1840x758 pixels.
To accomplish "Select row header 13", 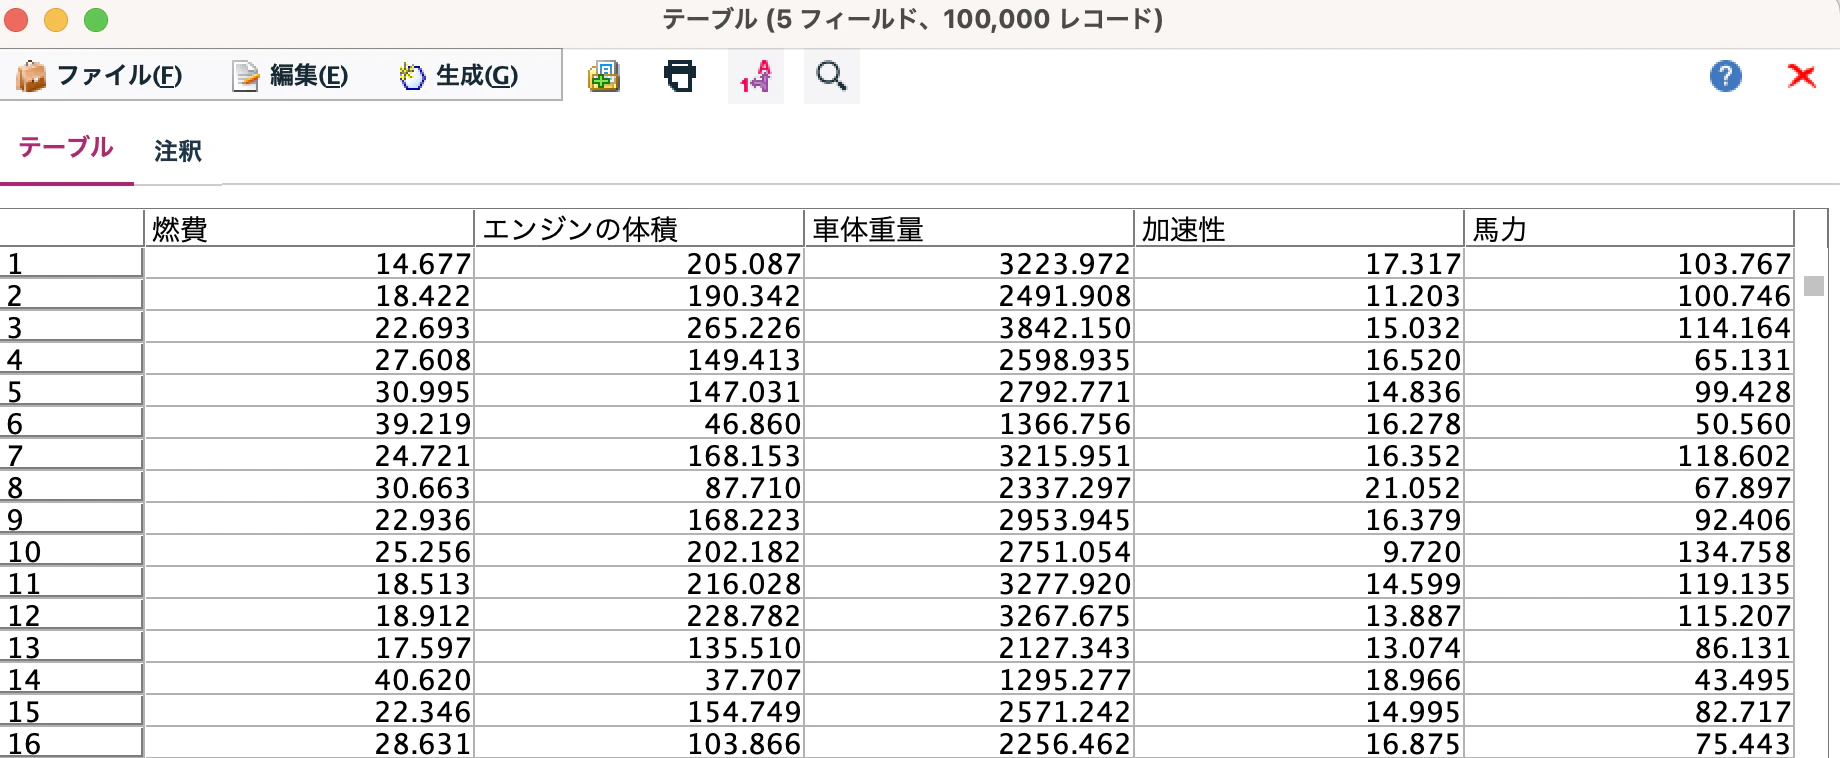I will (71, 647).
